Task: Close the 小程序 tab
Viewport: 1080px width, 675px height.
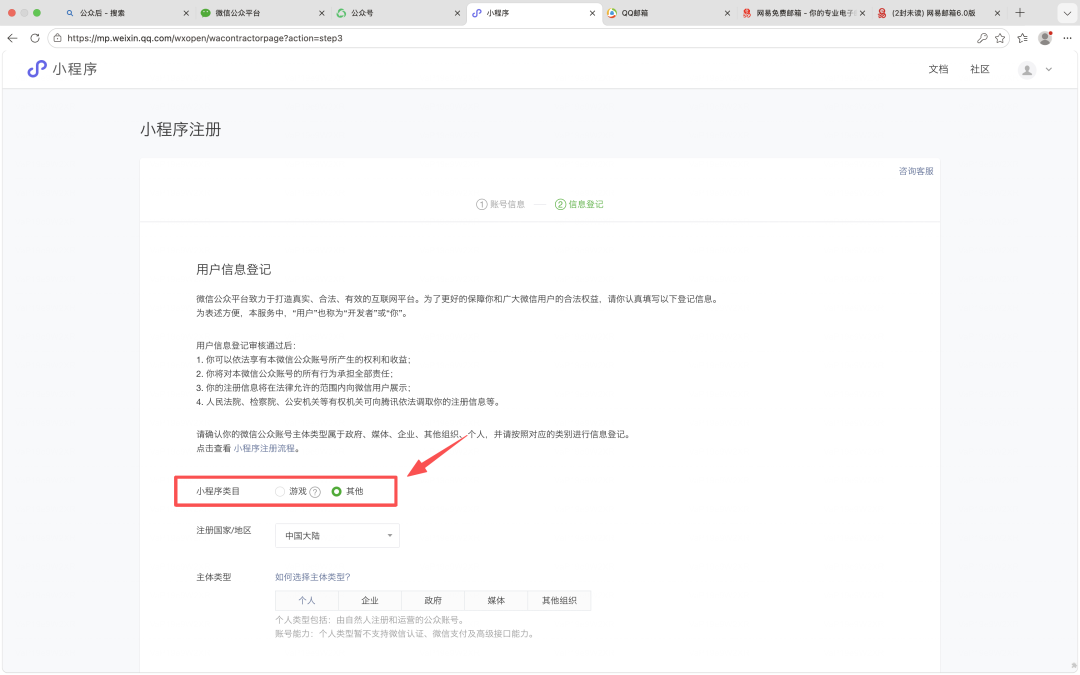Action: [592, 13]
